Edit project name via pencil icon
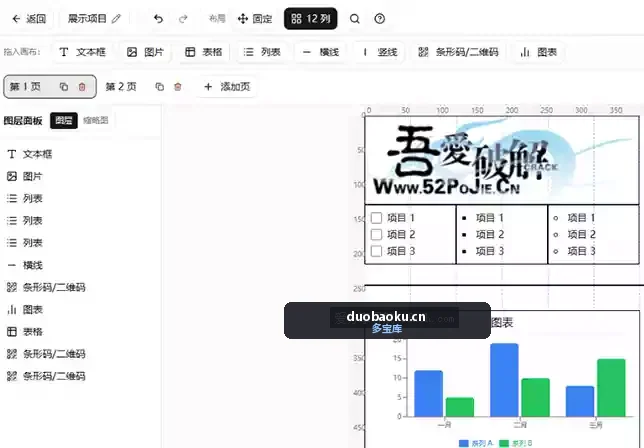The image size is (644, 448). (x=117, y=19)
